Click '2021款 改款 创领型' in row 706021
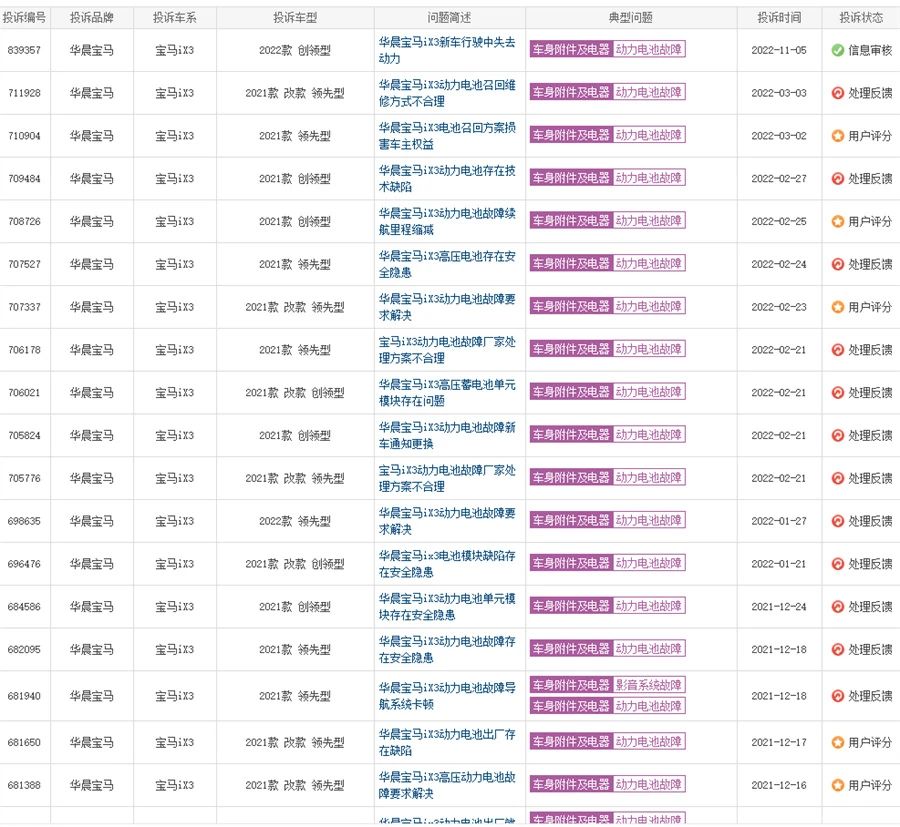This screenshot has height=827, width=900. pyautogui.click(x=295, y=393)
